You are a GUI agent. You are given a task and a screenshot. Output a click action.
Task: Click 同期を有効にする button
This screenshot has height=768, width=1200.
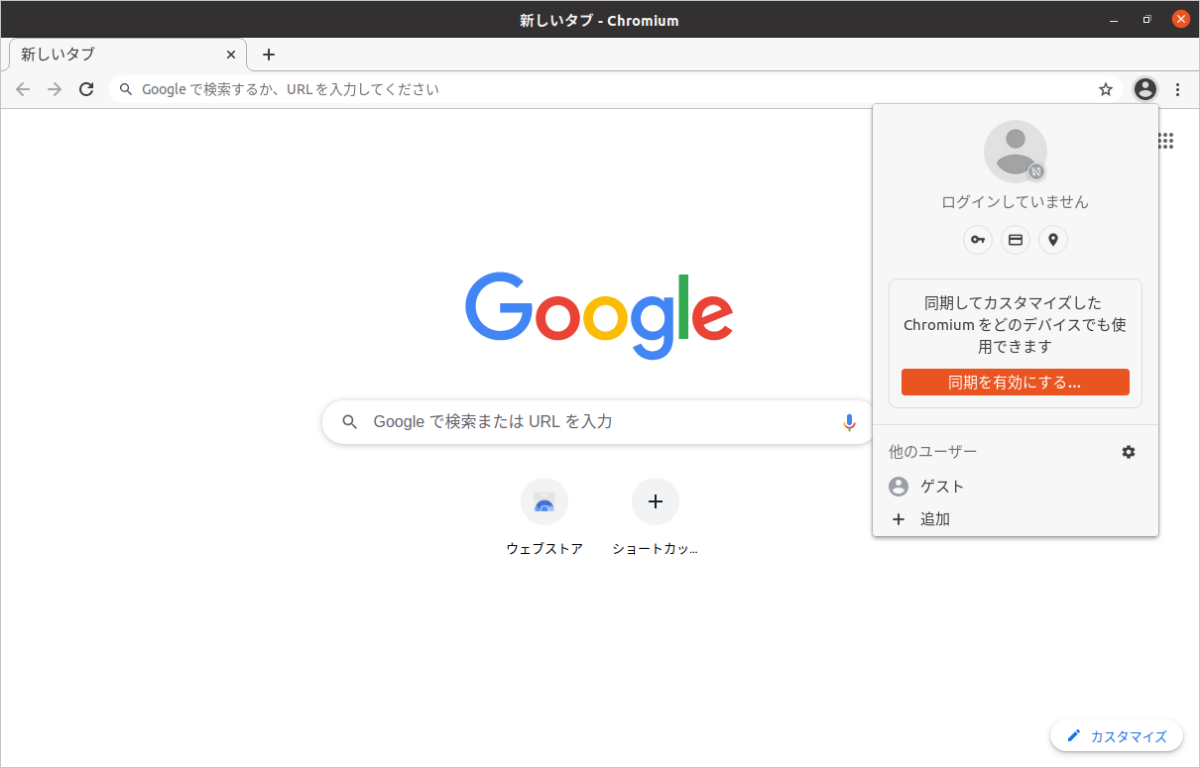(x=1015, y=382)
